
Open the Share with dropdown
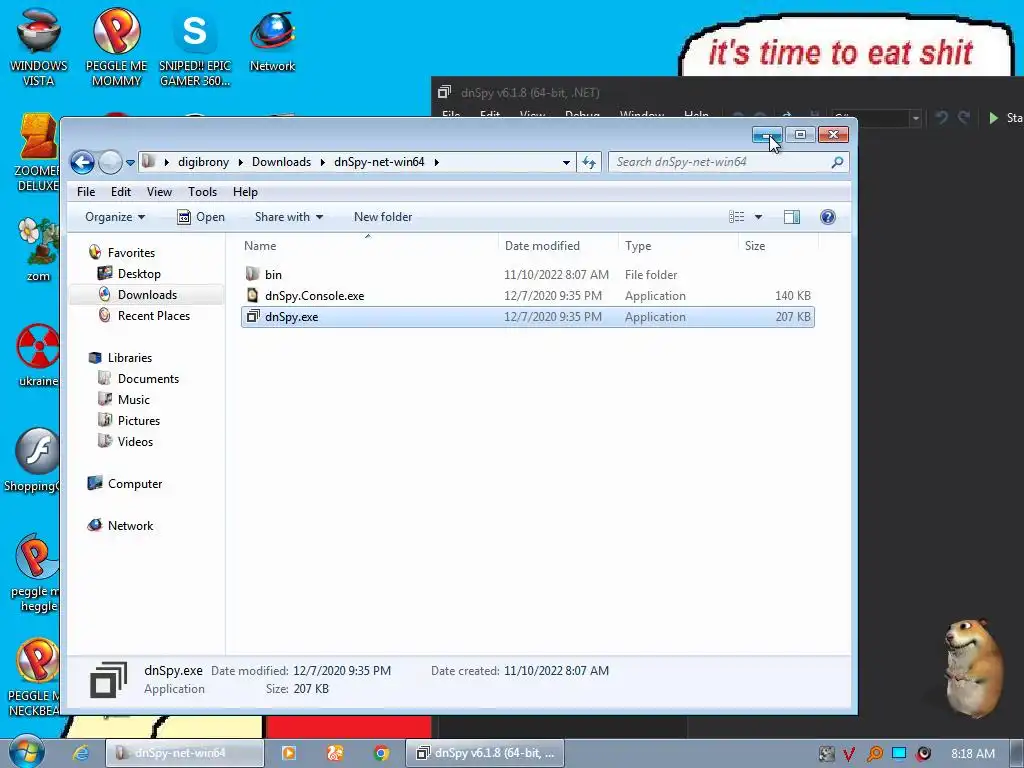289,217
